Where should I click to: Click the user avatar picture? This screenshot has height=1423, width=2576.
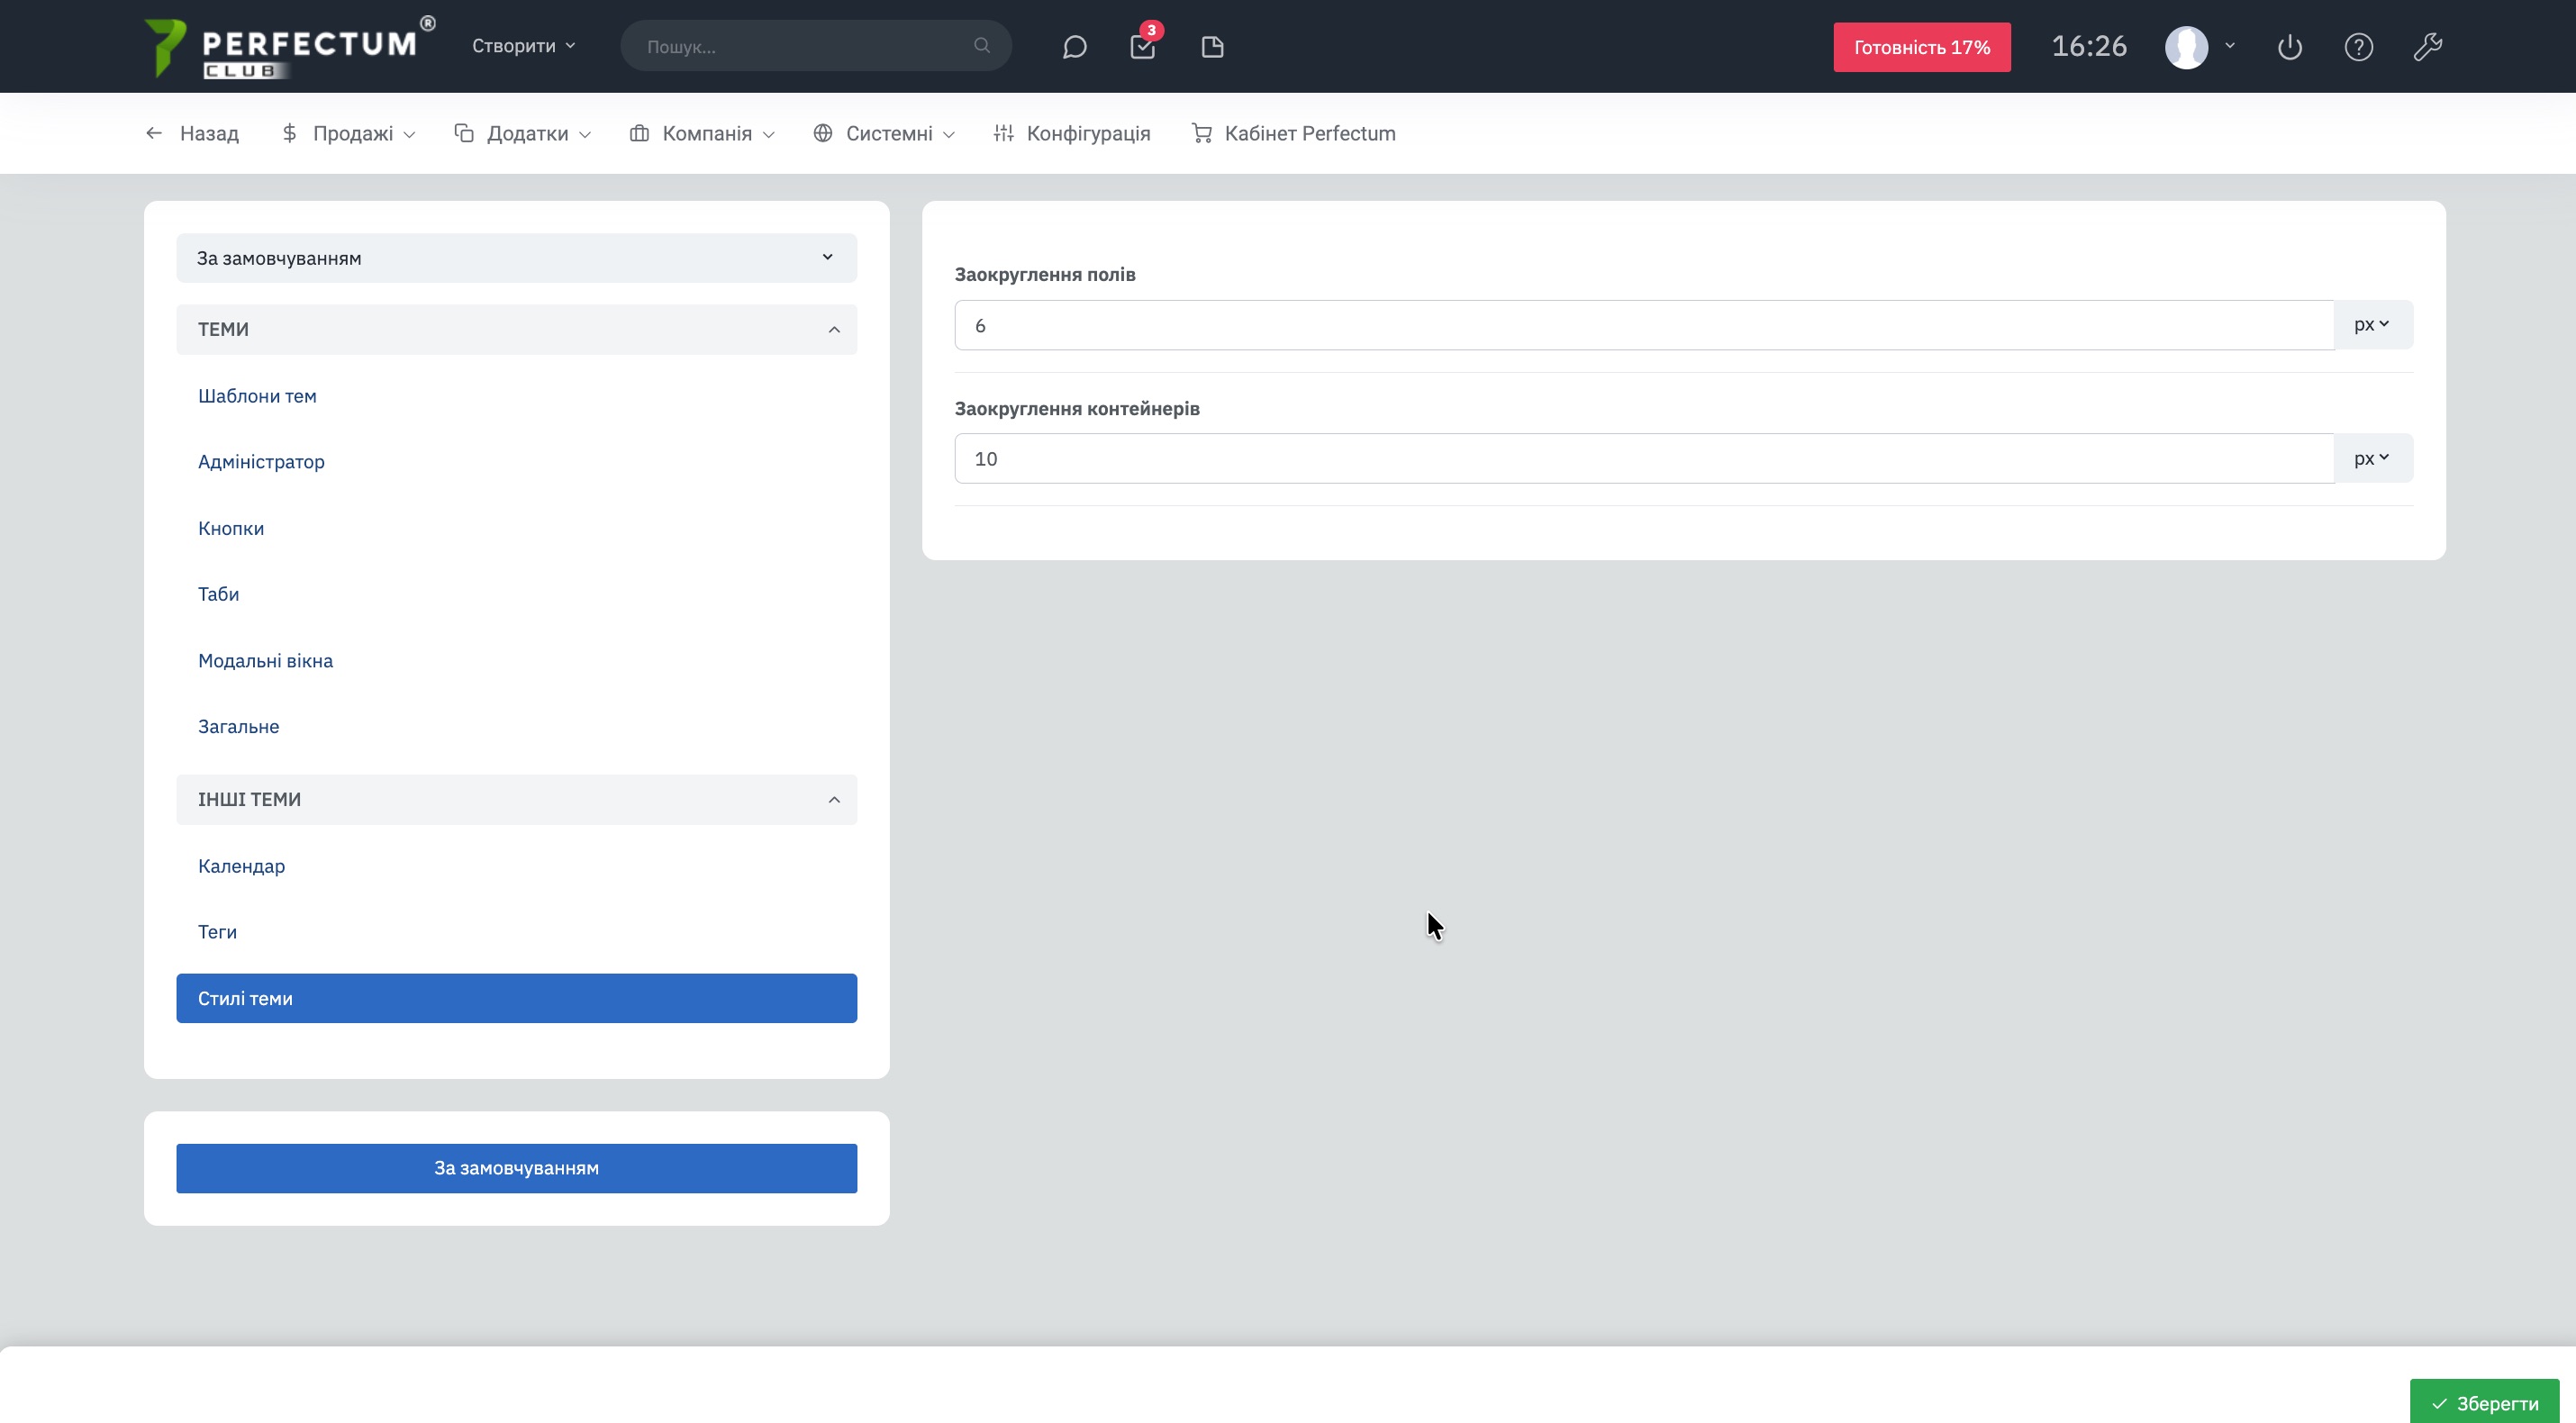pos(2186,47)
